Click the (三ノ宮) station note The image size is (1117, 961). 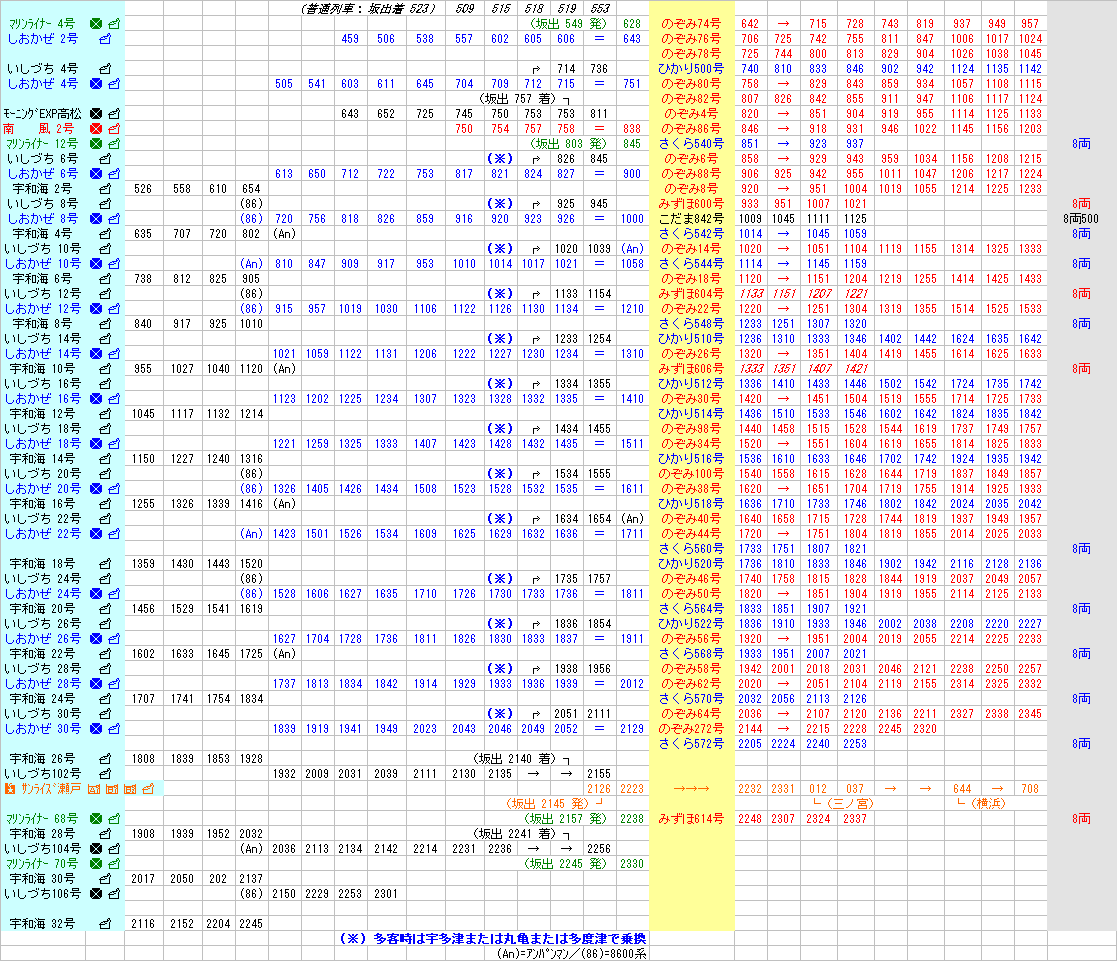(x=850, y=804)
